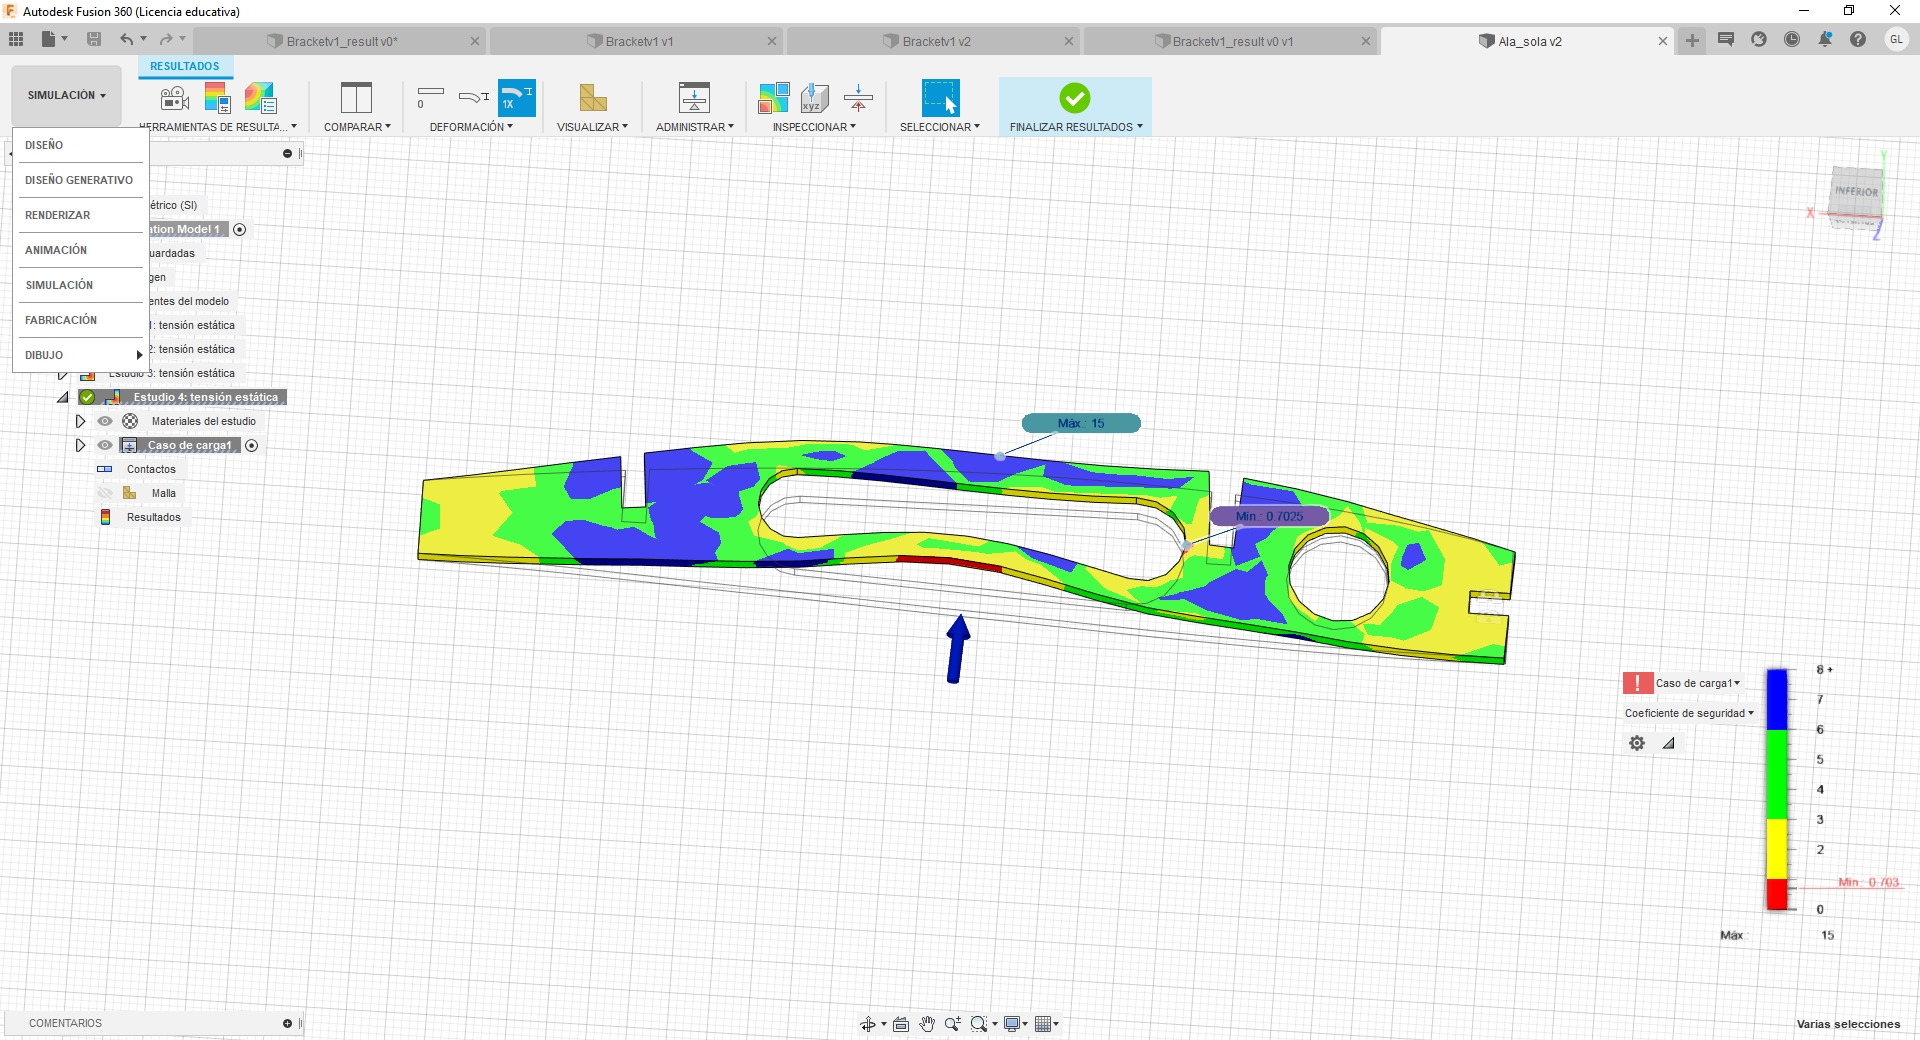Open legend settings gear icon
This screenshot has height=1040, width=1920.
click(x=1637, y=743)
